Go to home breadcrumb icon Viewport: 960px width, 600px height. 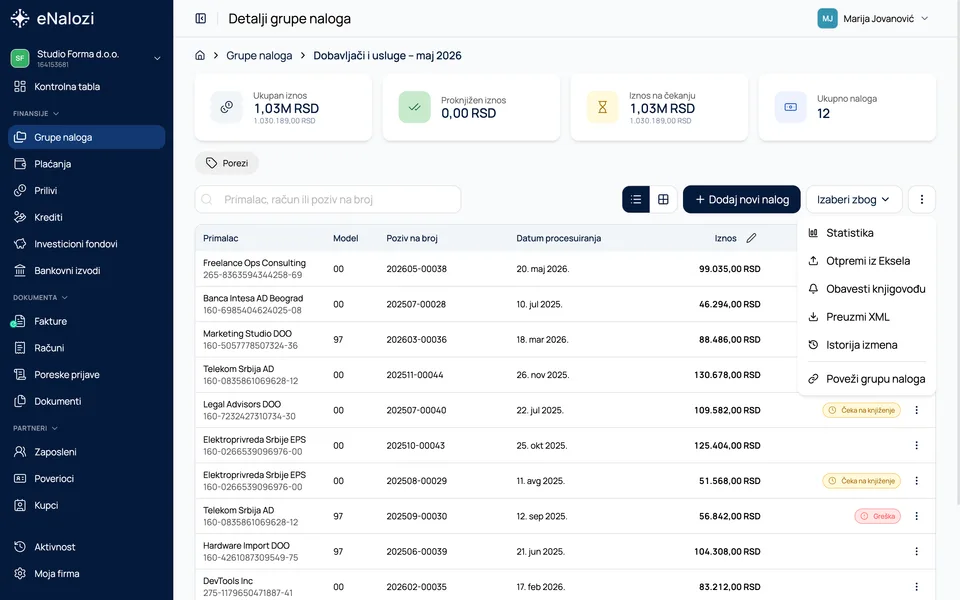point(200,55)
